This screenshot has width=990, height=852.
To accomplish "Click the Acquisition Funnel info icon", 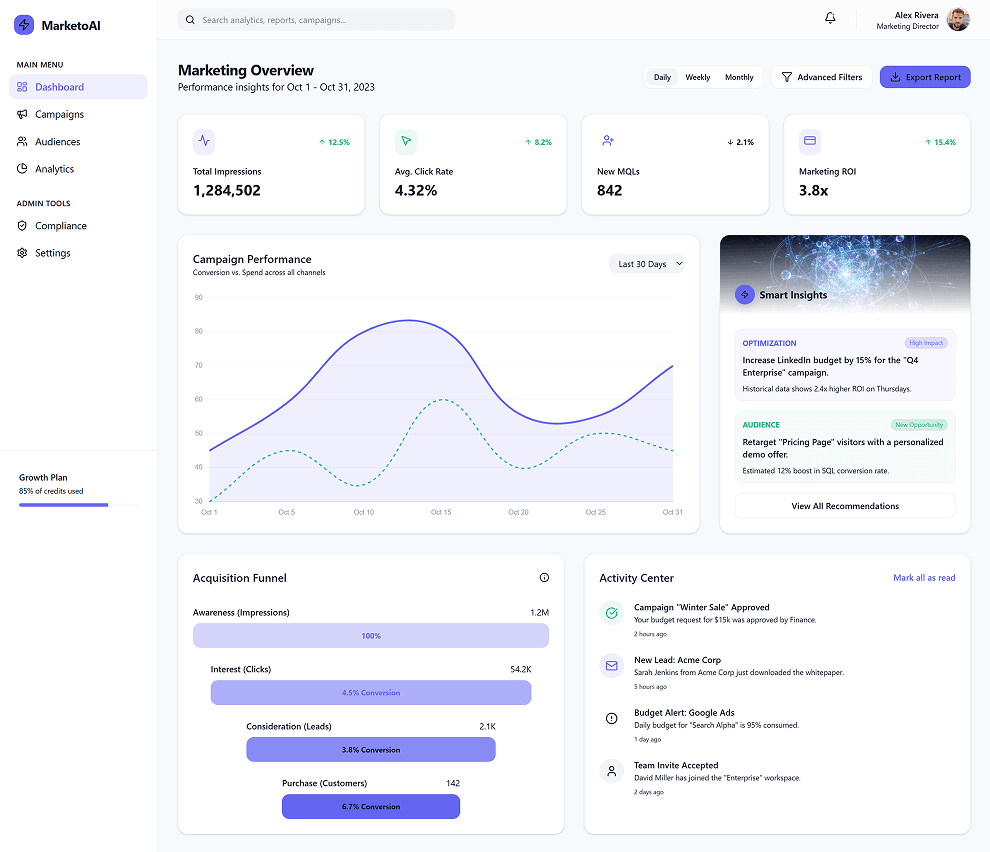I will click(x=544, y=577).
